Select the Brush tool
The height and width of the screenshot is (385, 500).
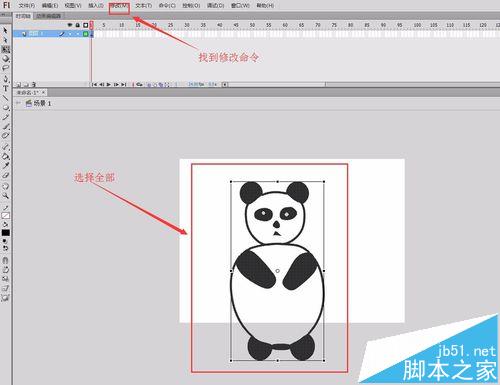5,126
